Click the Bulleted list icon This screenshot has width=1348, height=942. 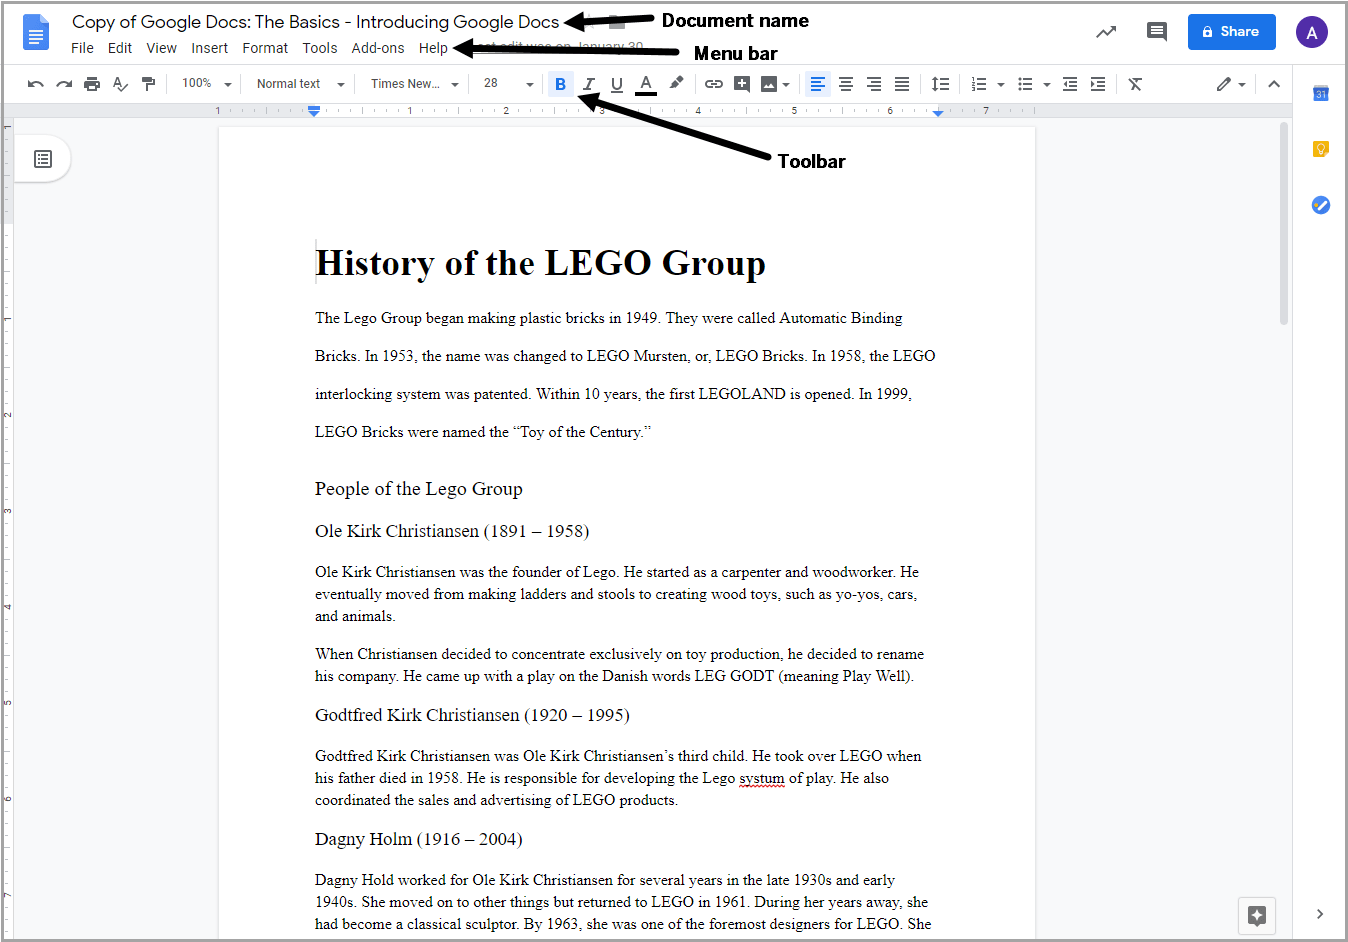(1025, 84)
